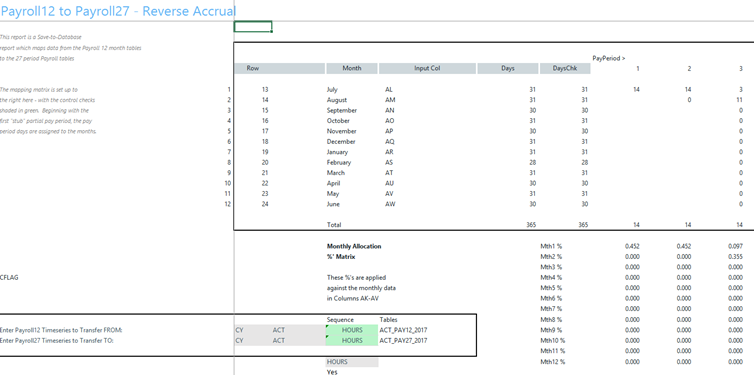Click the ACT_PAY12_2017 table name cell
The width and height of the screenshot is (754, 375).
click(403, 330)
